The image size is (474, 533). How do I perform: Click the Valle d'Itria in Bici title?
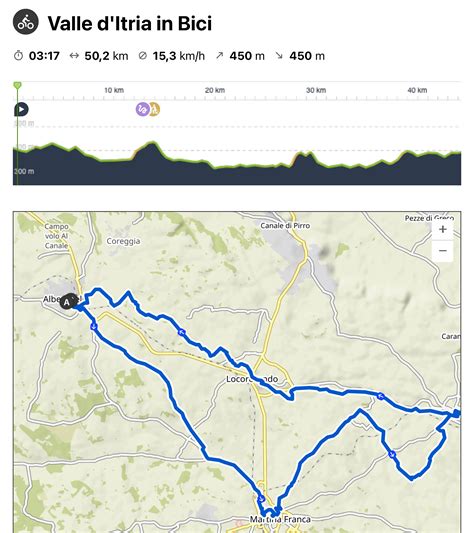tap(130, 23)
